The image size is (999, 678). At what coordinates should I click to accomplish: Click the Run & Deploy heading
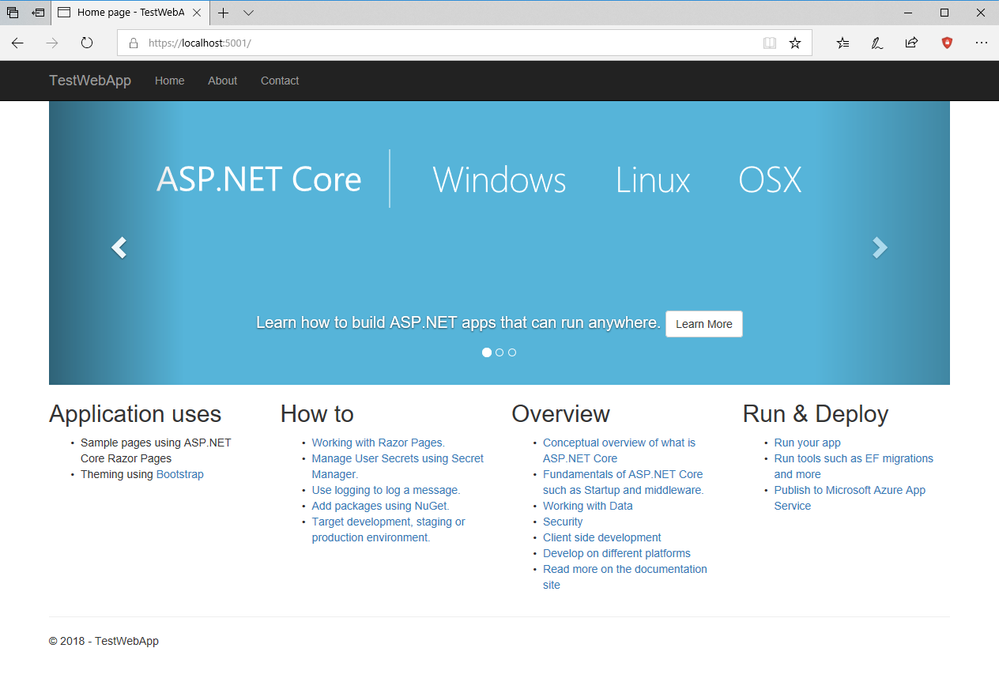[x=815, y=414]
